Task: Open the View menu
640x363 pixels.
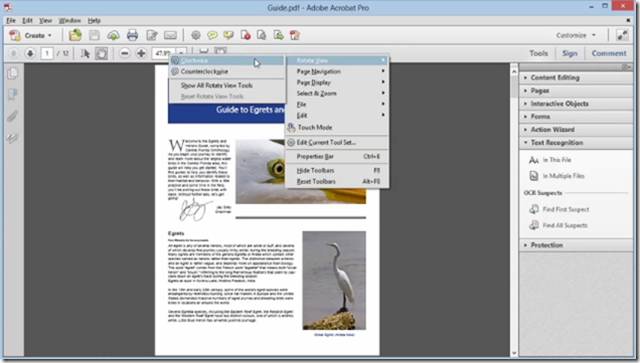Action: click(x=45, y=20)
